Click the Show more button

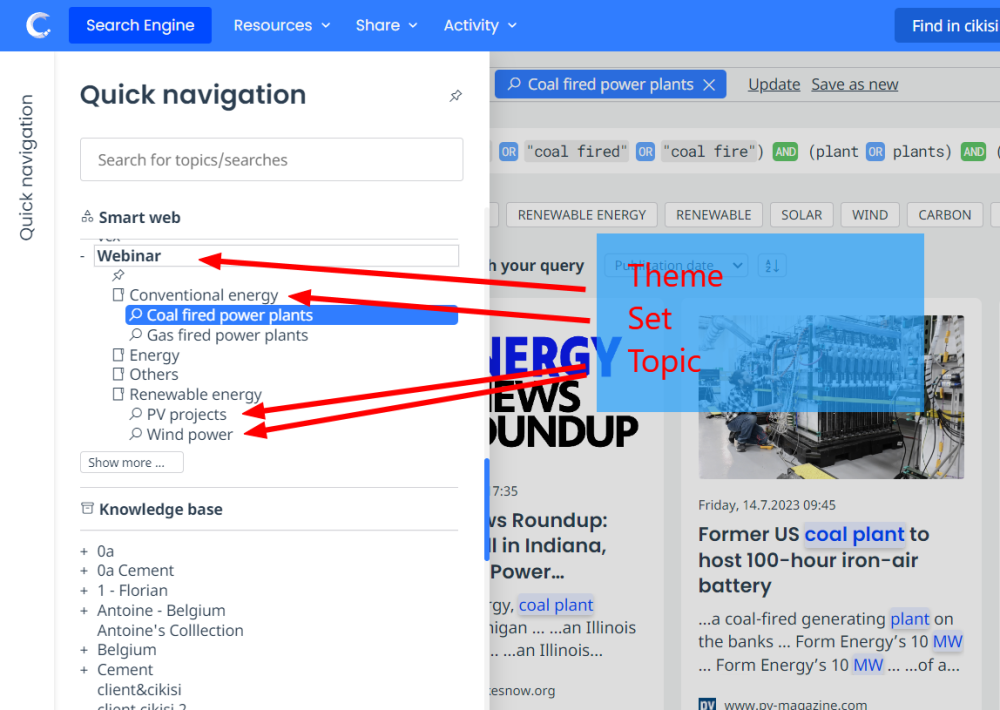coord(131,462)
